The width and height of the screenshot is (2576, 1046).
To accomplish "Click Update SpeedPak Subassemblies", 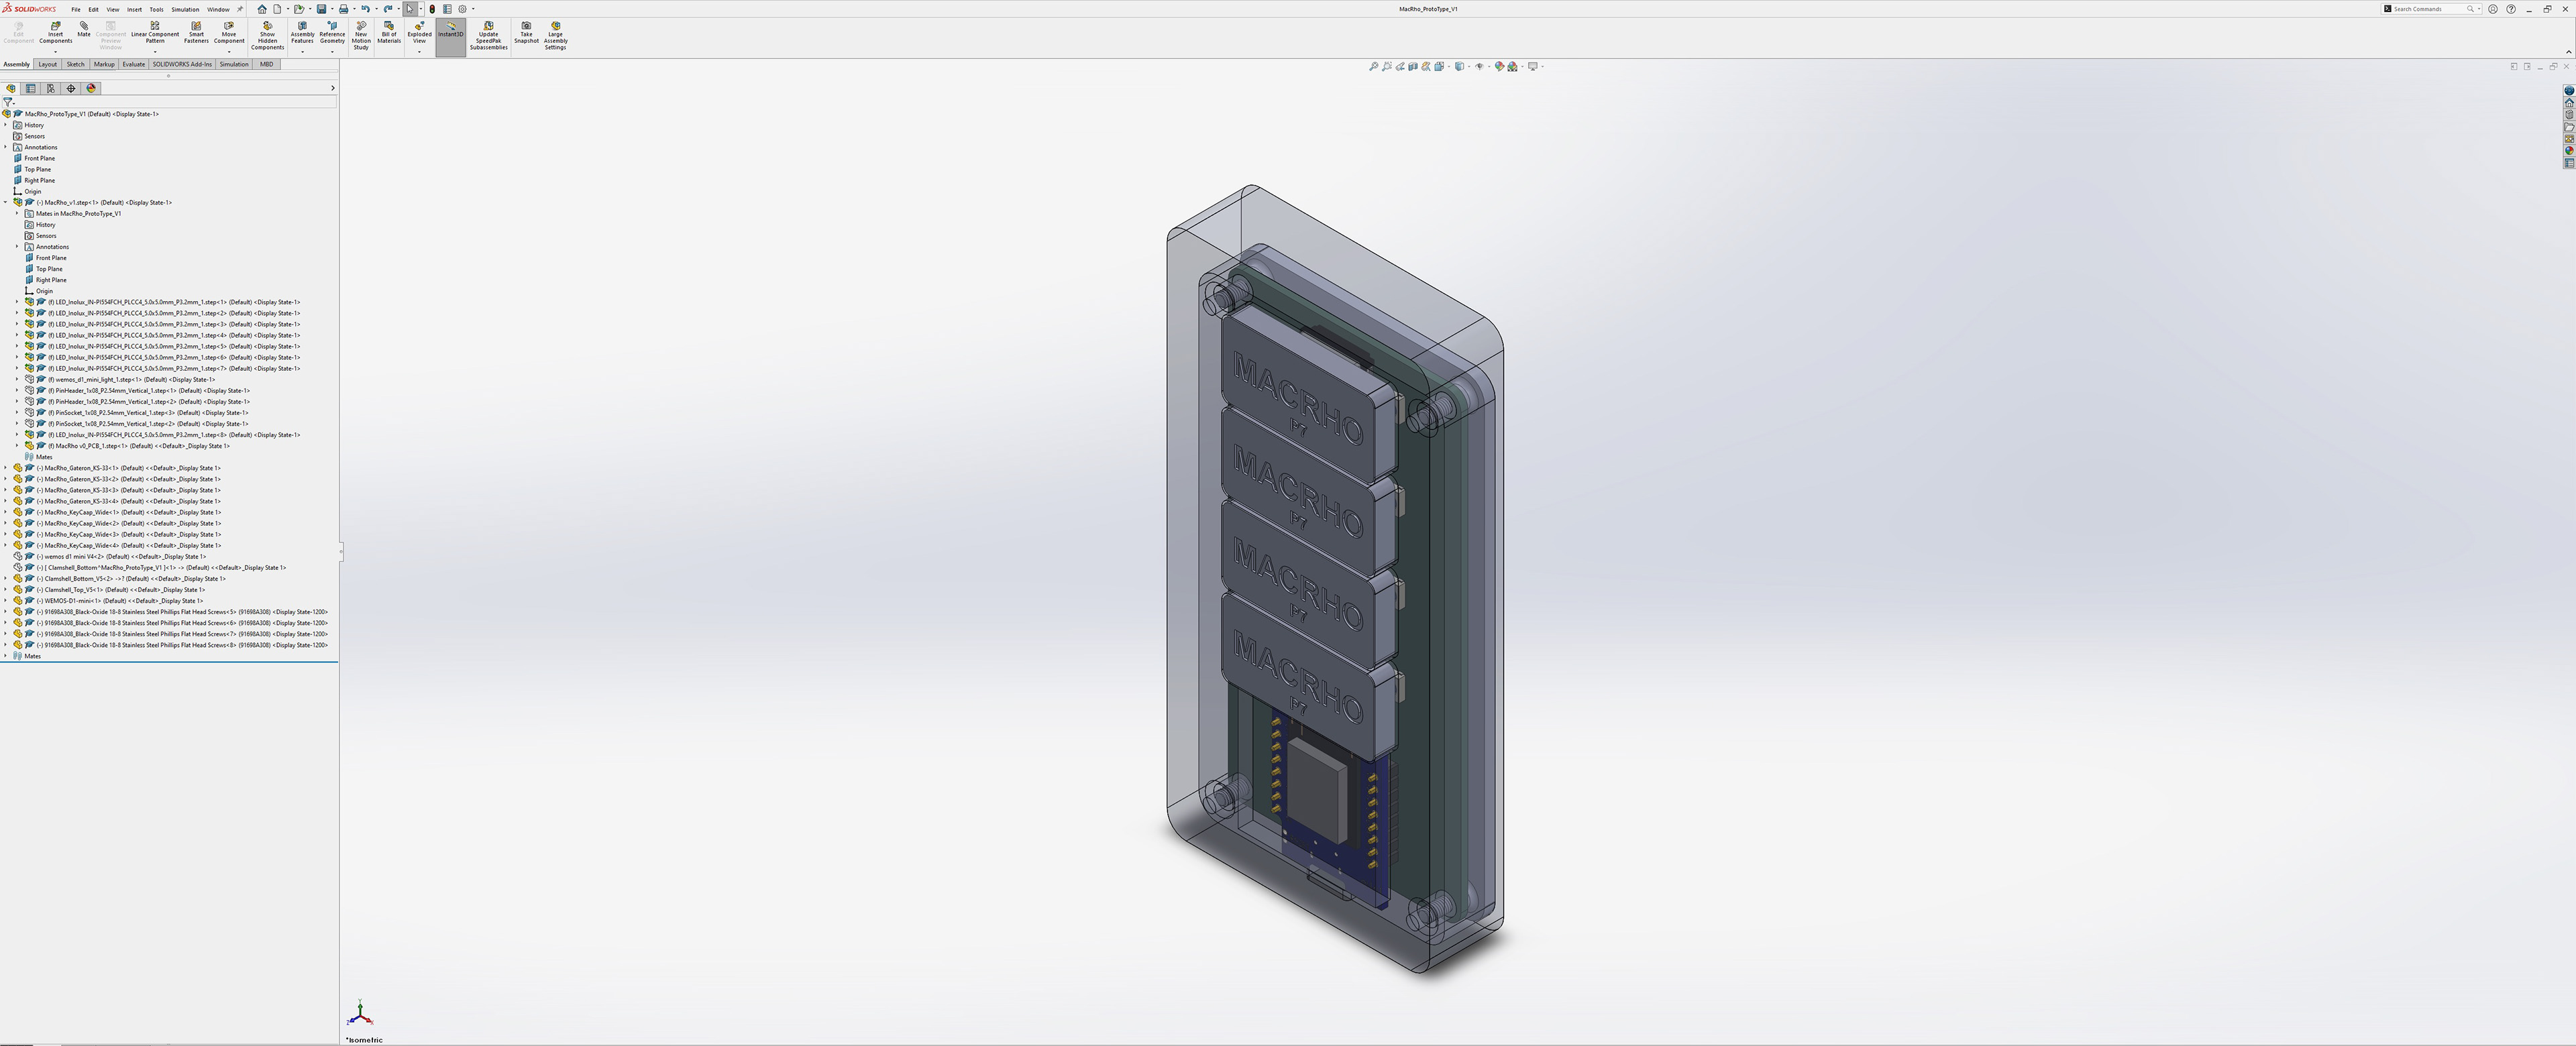I will pos(489,33).
